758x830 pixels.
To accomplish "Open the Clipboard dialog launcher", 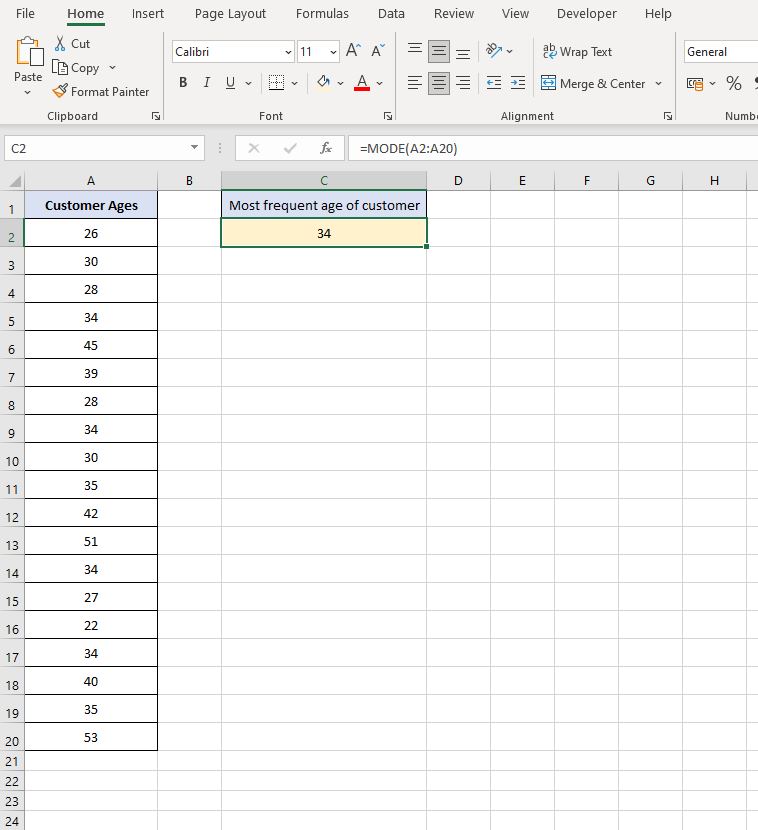I will tap(156, 116).
